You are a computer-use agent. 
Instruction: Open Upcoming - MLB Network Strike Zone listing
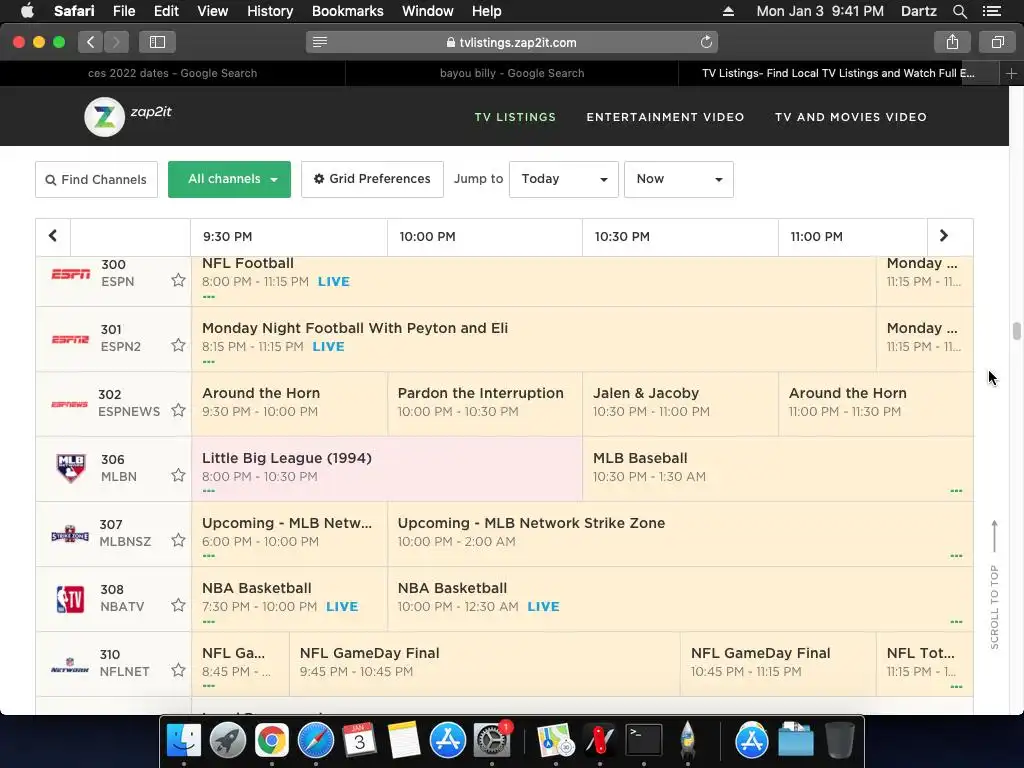(x=680, y=534)
